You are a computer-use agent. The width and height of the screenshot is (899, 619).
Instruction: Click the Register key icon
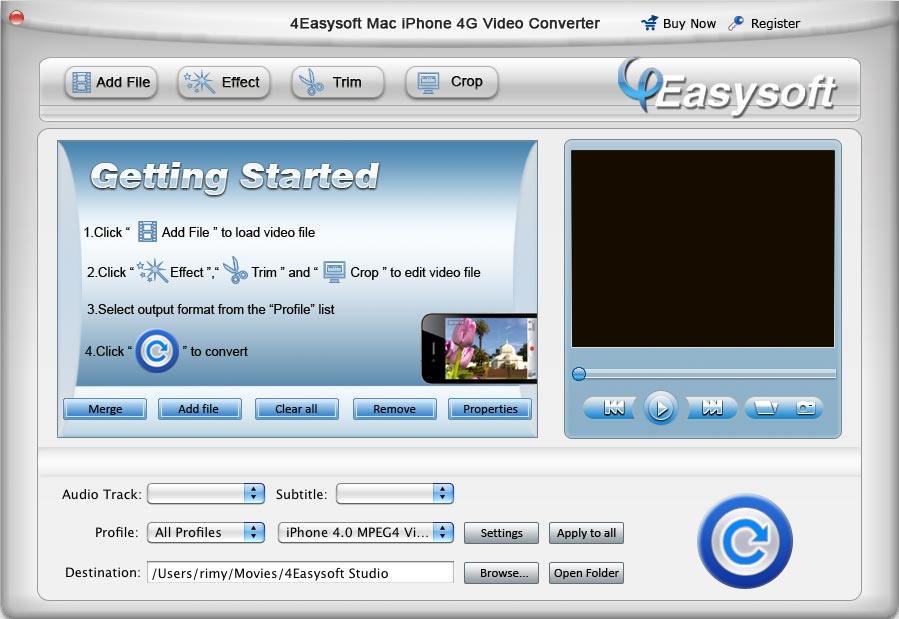pos(736,23)
